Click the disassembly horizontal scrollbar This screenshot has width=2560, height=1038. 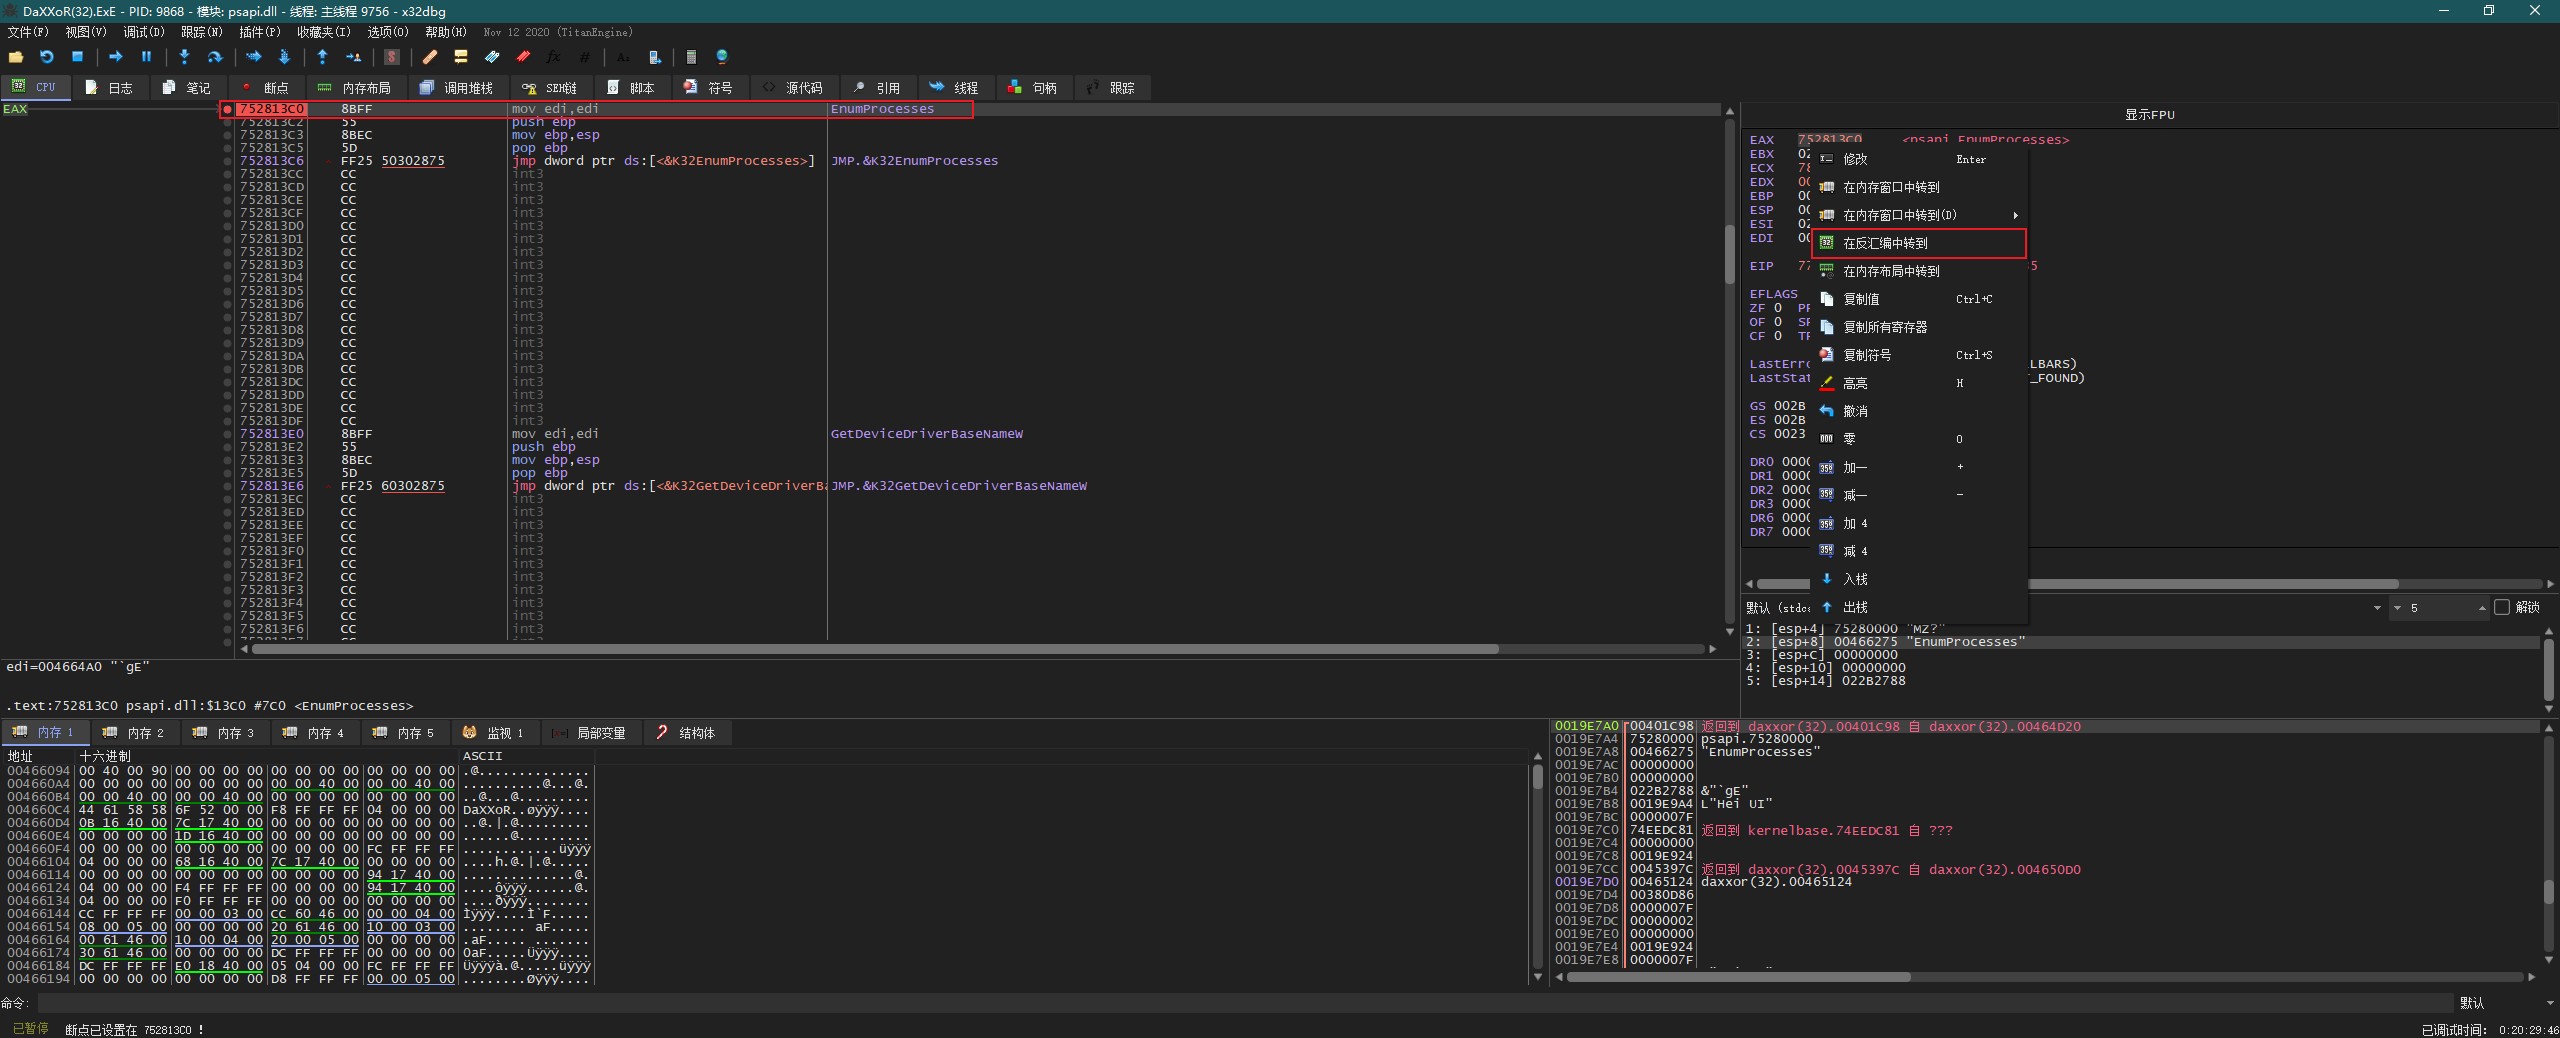pyautogui.click(x=875, y=649)
